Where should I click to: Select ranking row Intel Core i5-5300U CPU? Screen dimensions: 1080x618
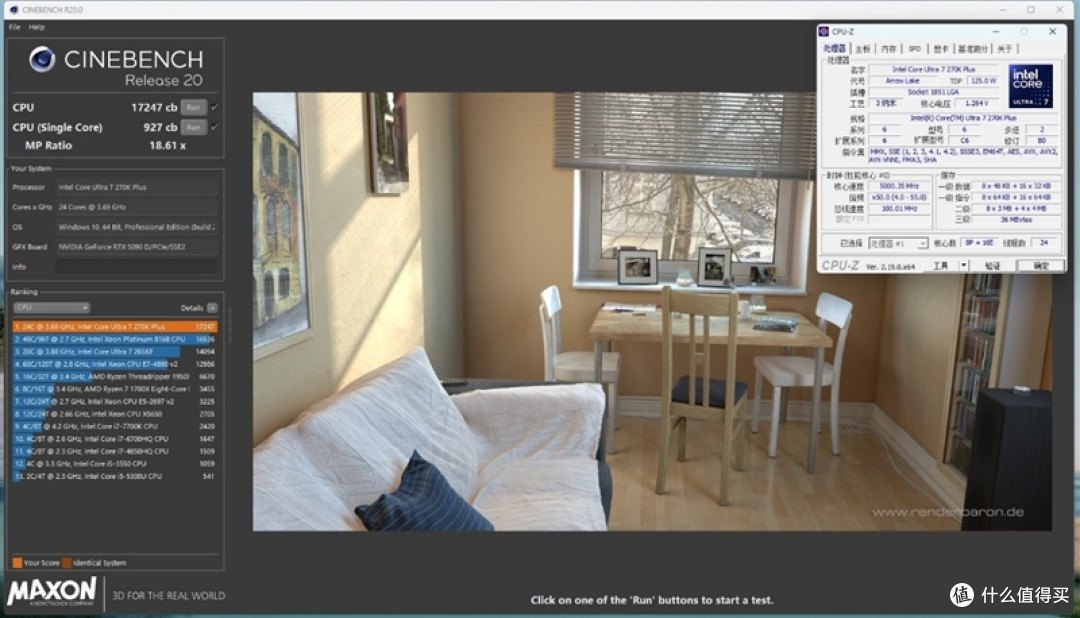[x=114, y=475]
